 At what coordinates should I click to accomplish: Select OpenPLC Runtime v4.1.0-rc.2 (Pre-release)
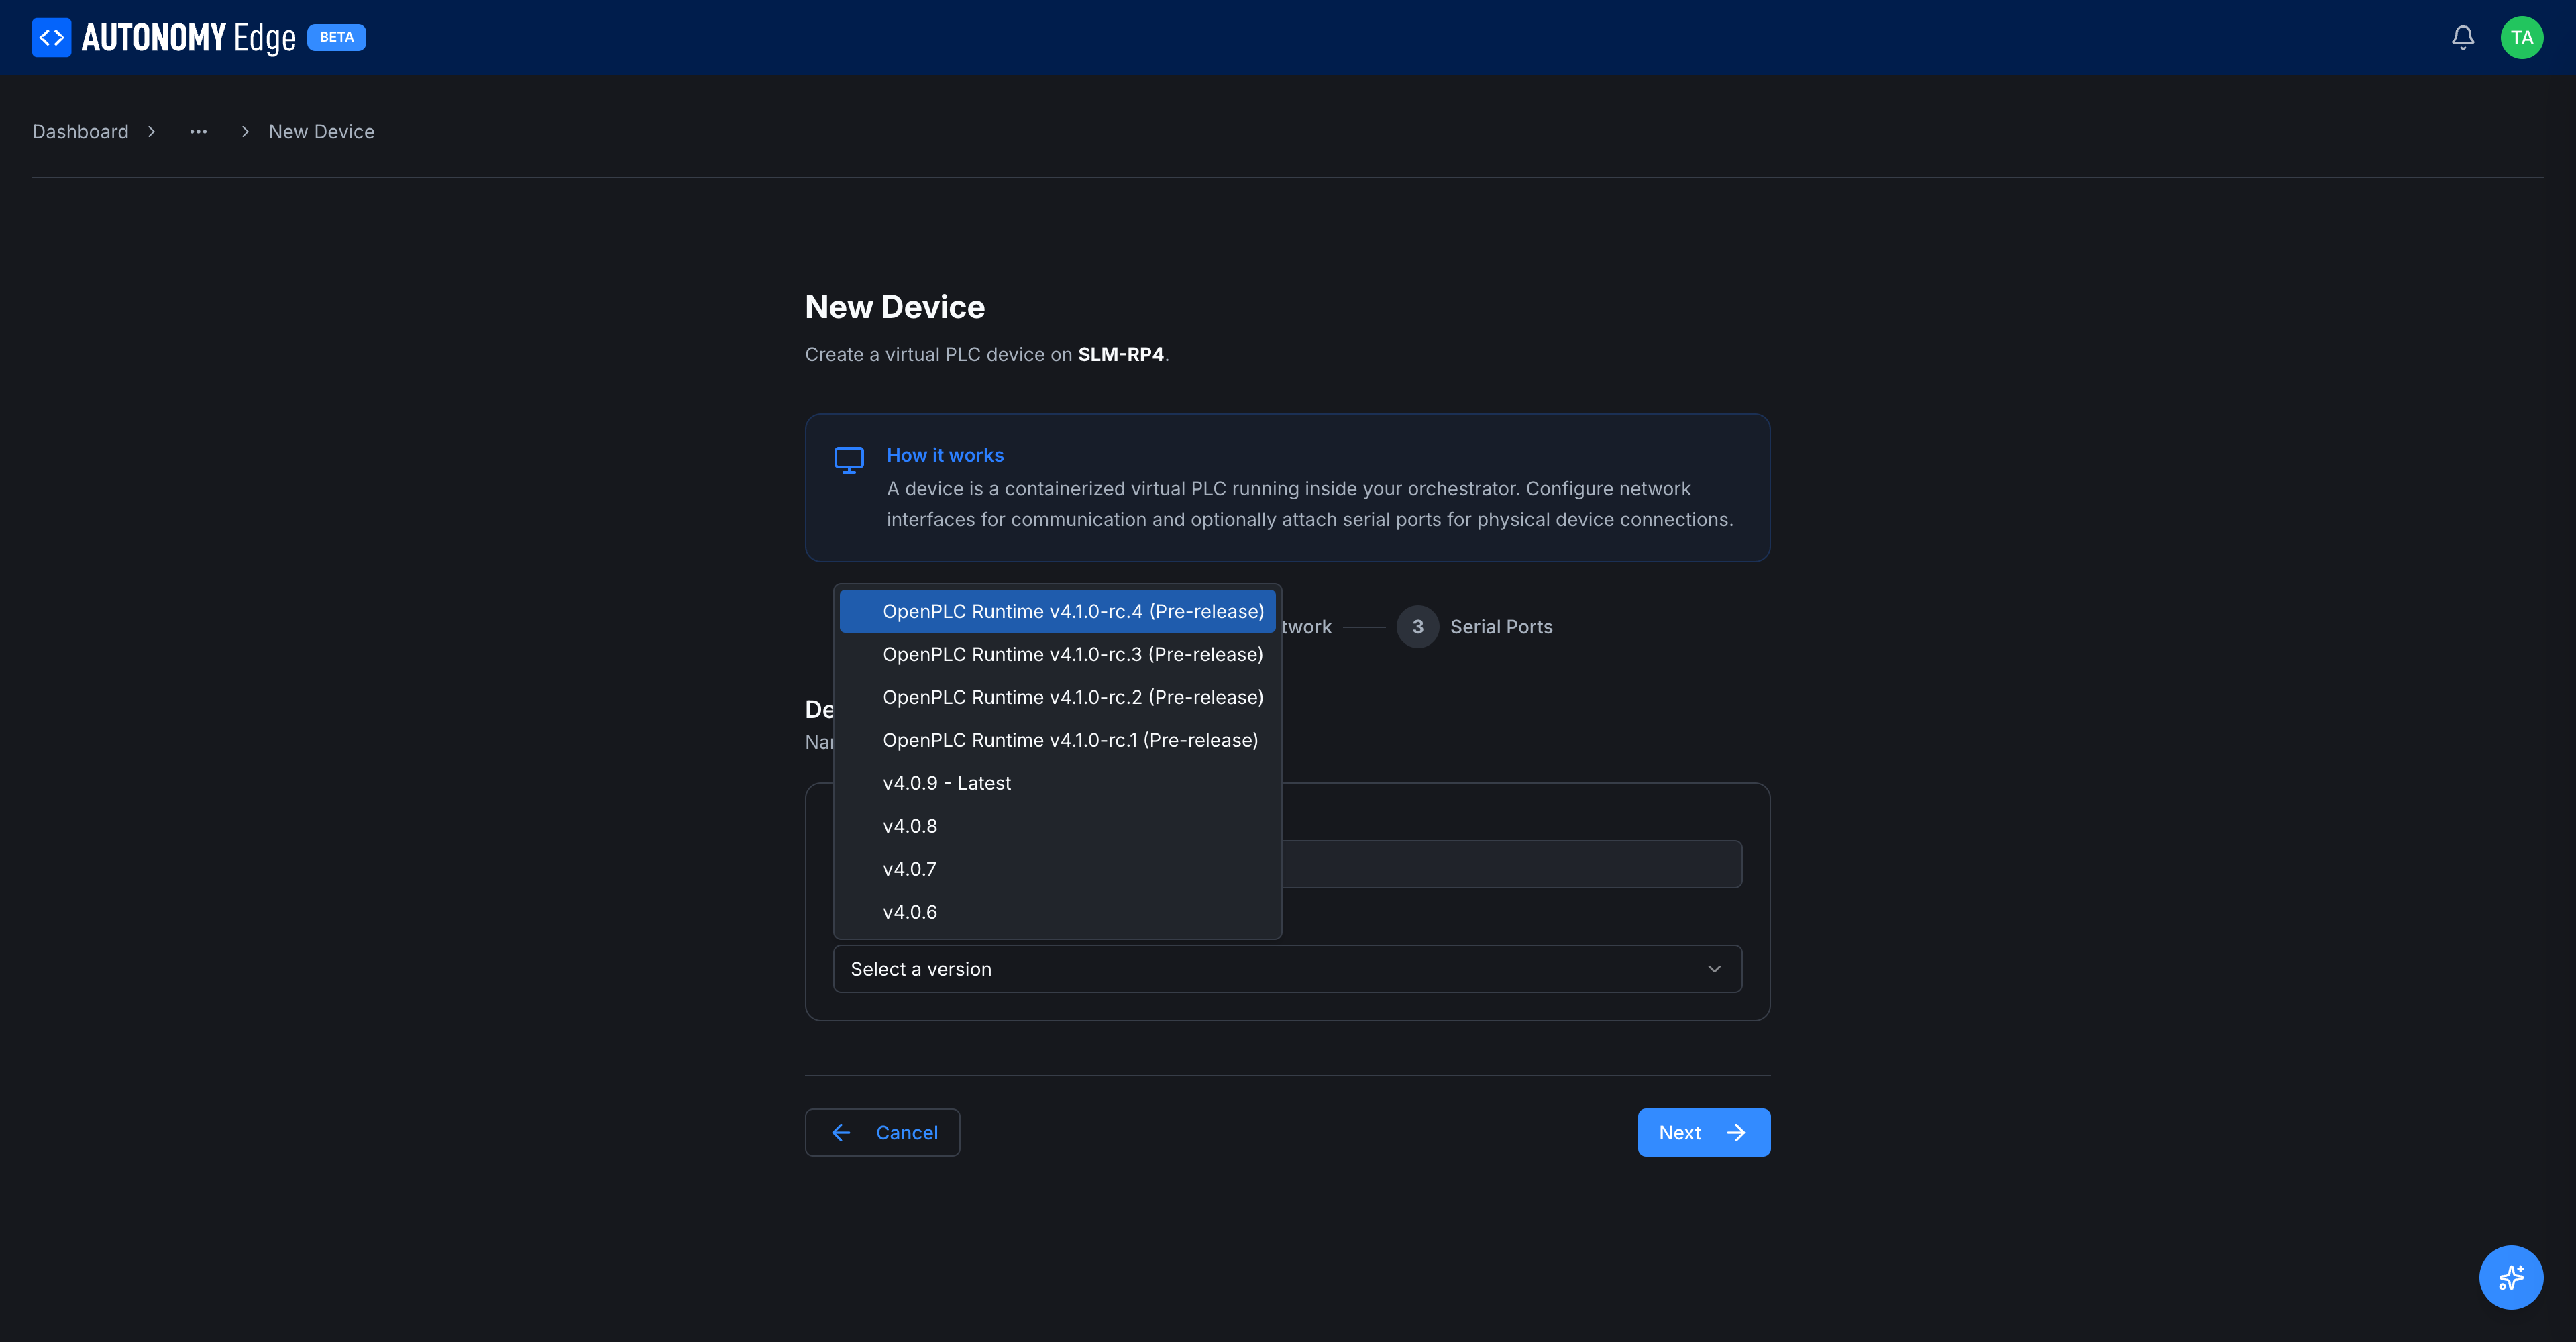coord(1057,697)
